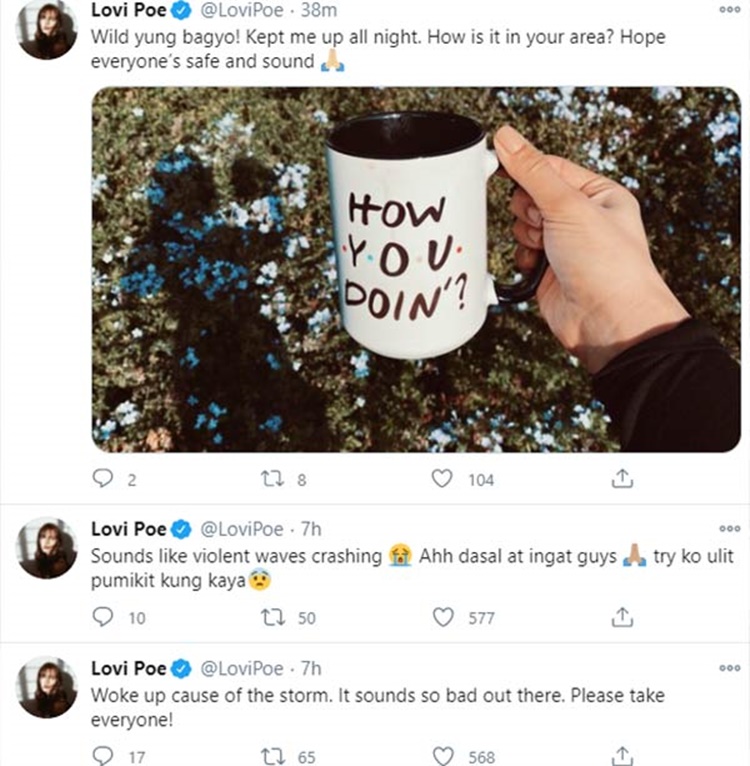Retweet the 'violent waves crashing' tweet
This screenshot has height=766, width=750.
click(270, 617)
